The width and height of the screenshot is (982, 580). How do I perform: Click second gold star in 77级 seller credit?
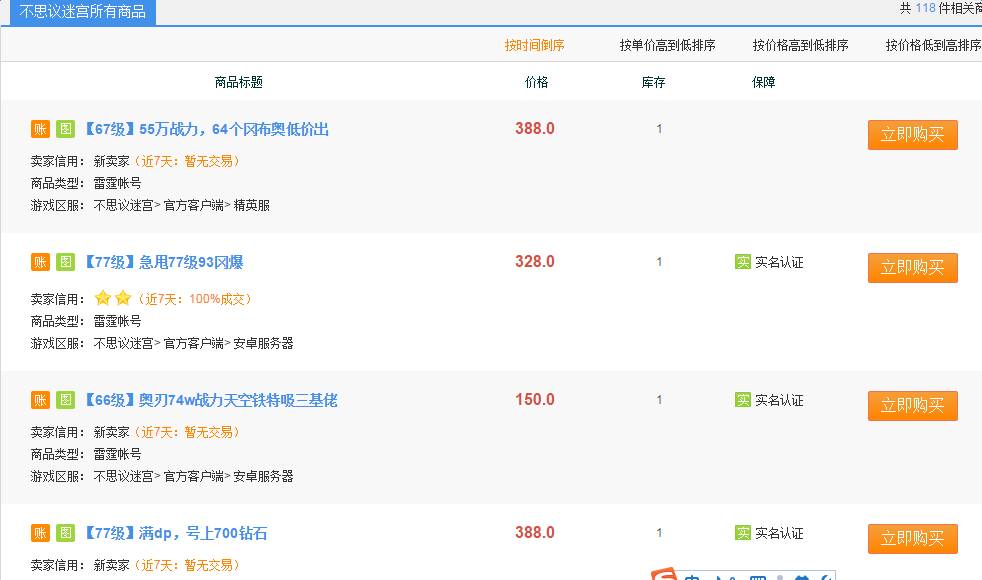(123, 298)
